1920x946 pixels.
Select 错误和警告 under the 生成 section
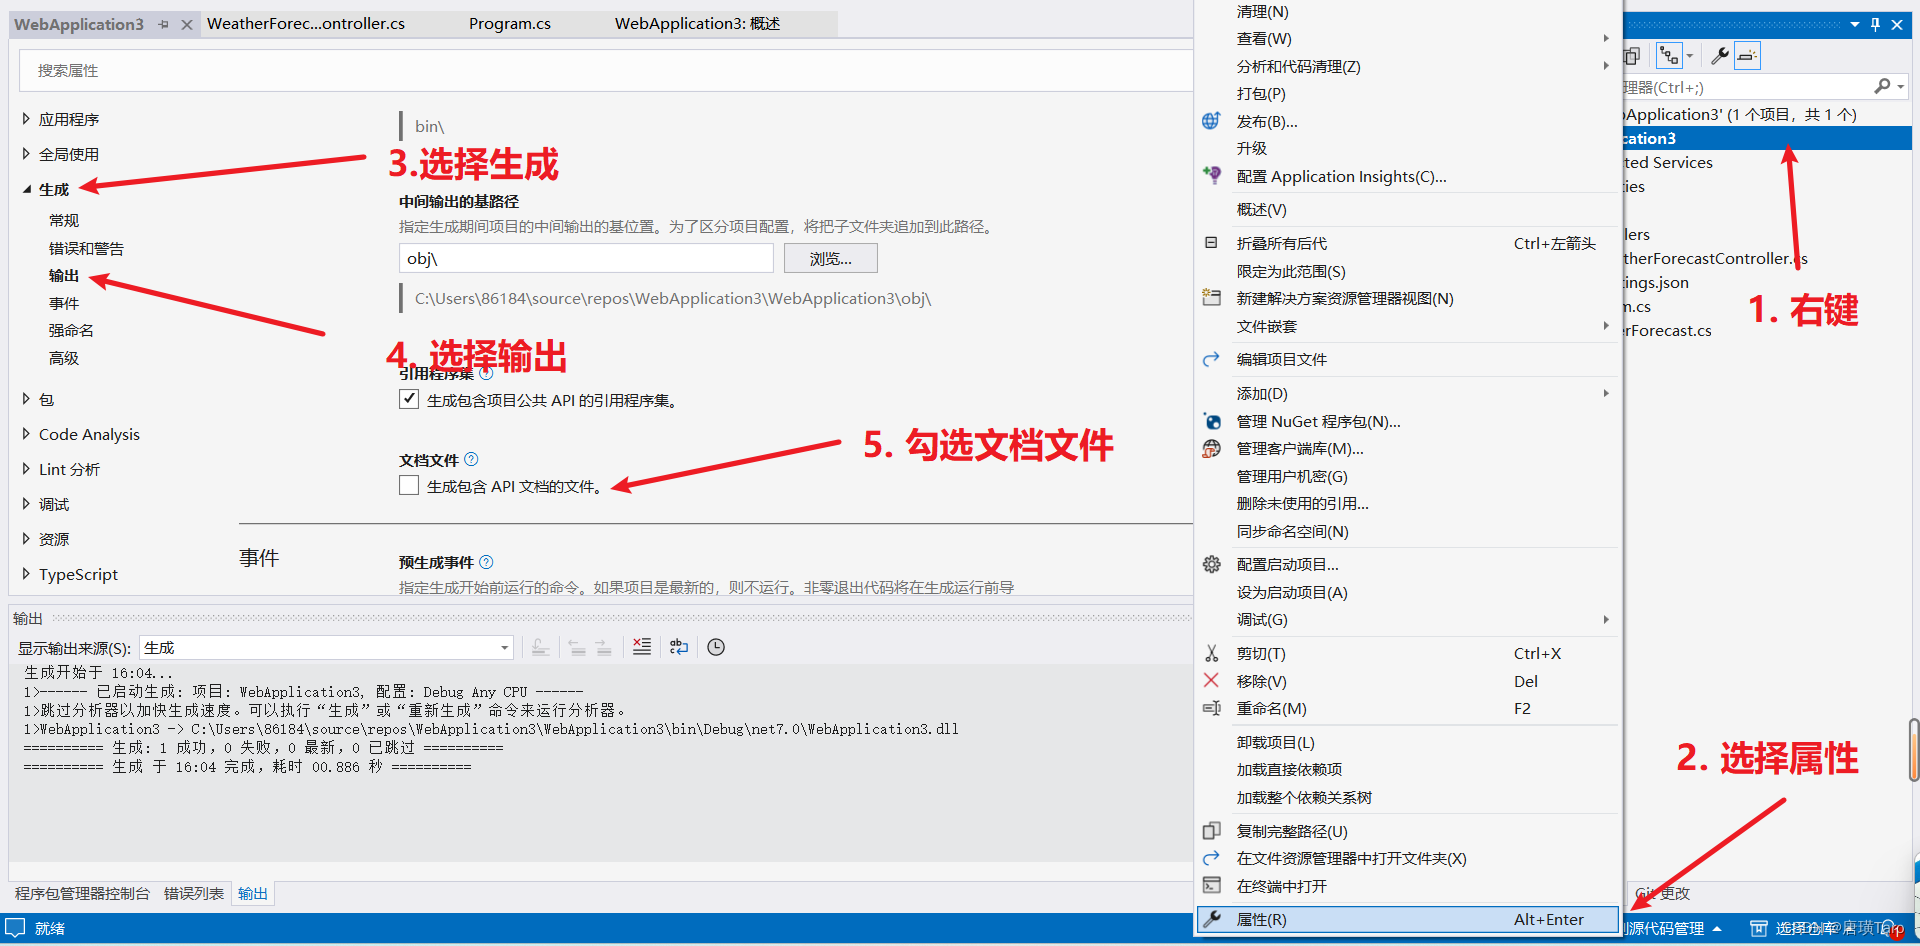point(86,248)
